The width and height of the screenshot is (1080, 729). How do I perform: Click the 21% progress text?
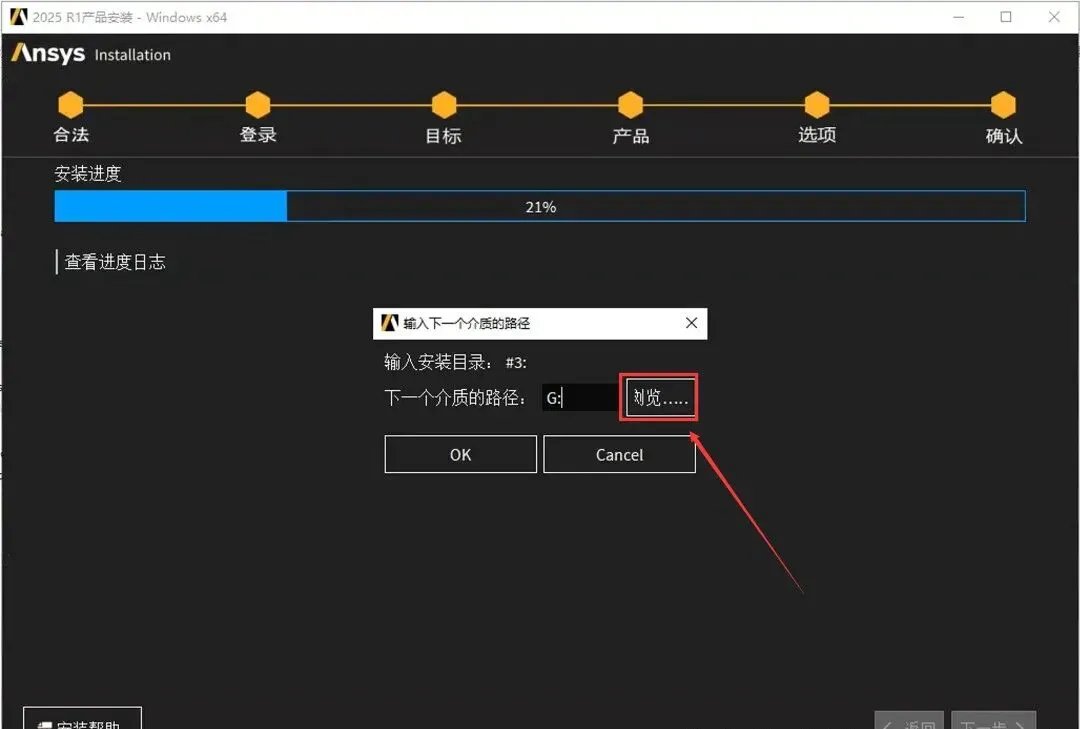point(541,207)
